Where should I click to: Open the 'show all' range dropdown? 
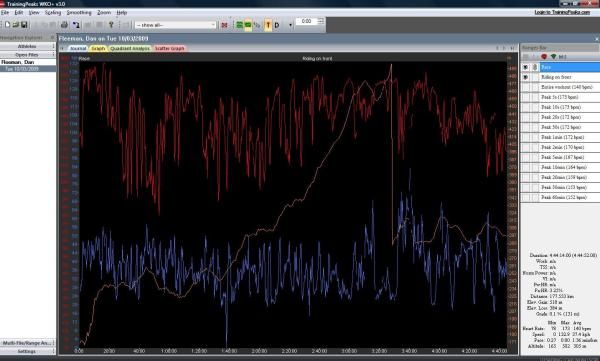(176, 25)
